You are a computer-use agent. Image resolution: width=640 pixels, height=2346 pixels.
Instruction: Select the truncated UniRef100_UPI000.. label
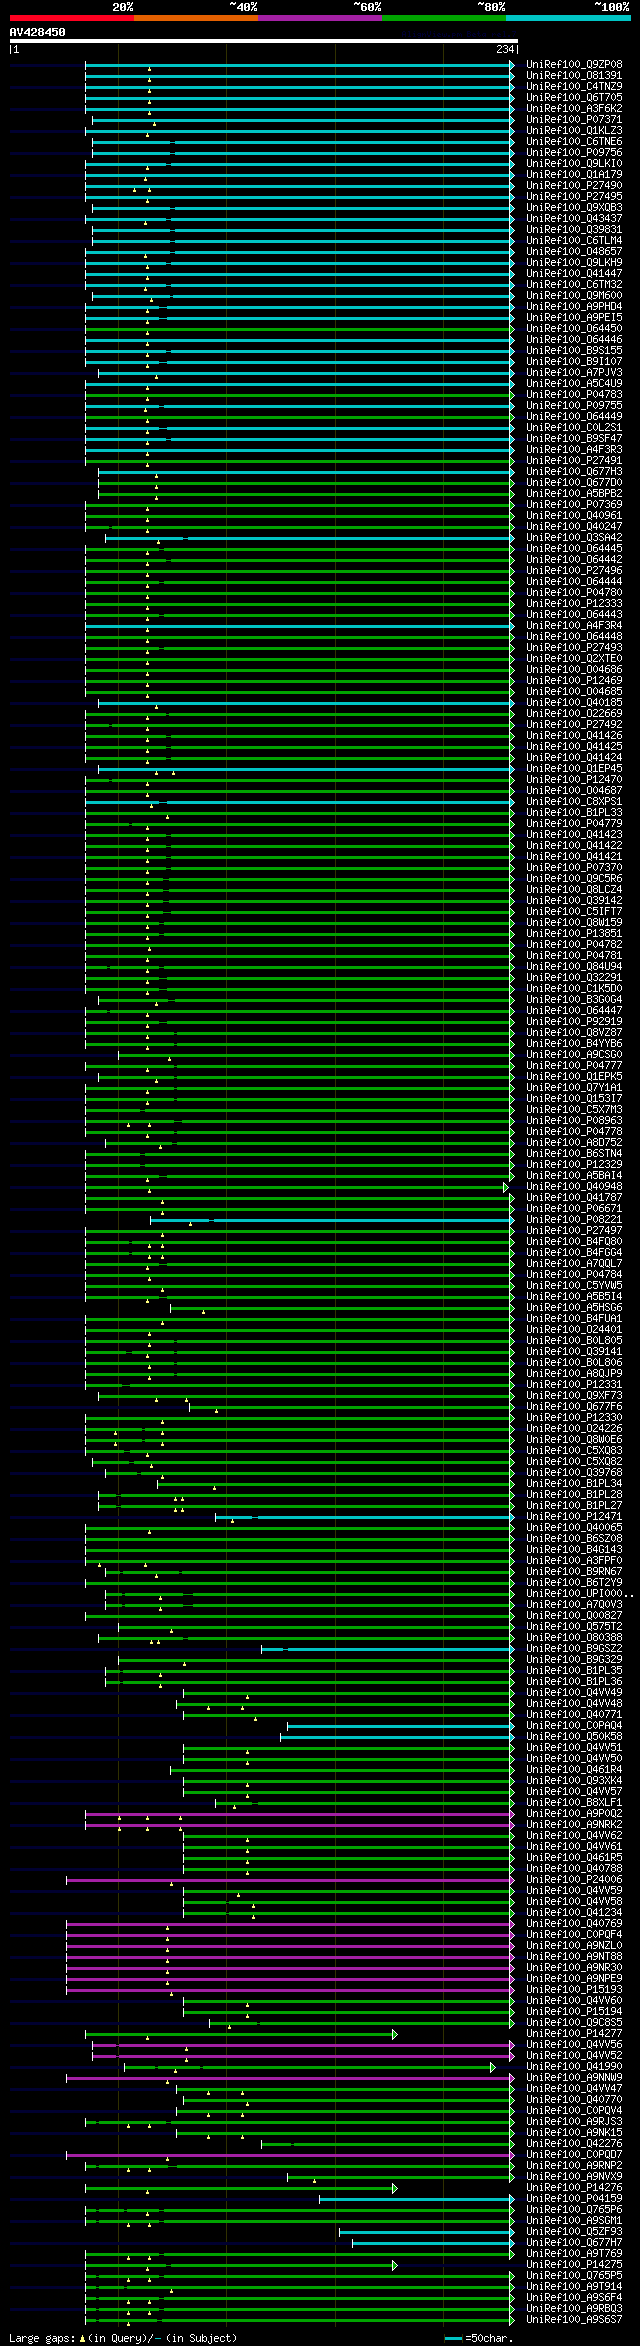click(x=579, y=1594)
